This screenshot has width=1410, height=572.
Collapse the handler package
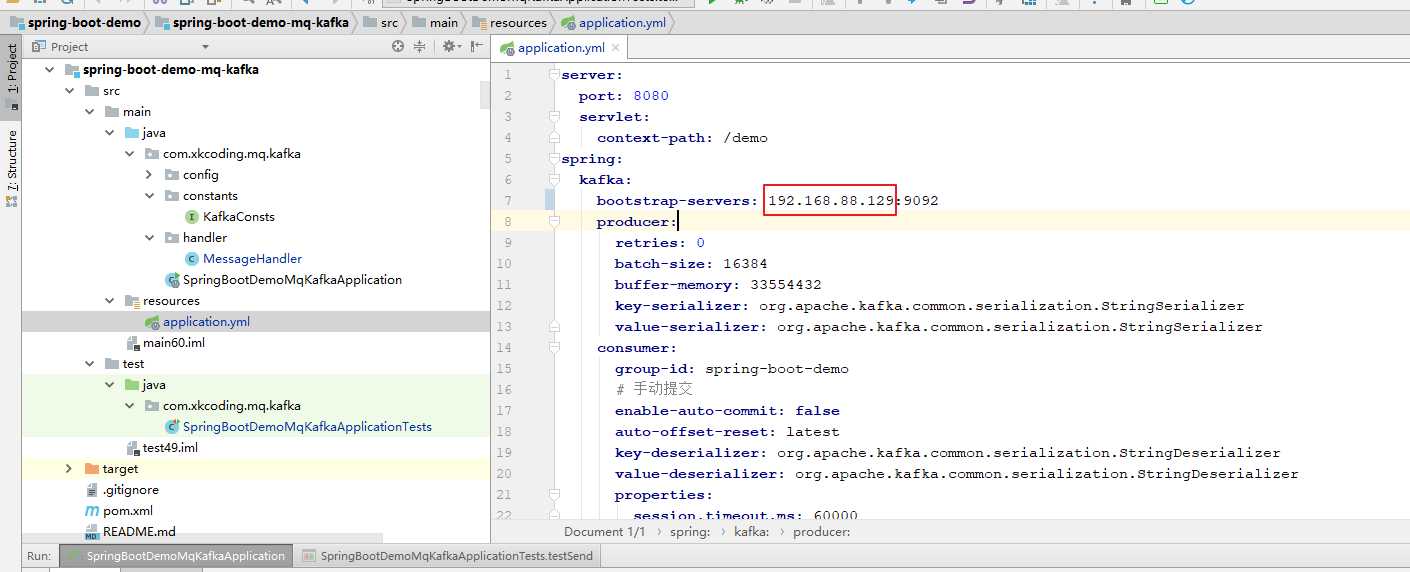tap(149, 238)
